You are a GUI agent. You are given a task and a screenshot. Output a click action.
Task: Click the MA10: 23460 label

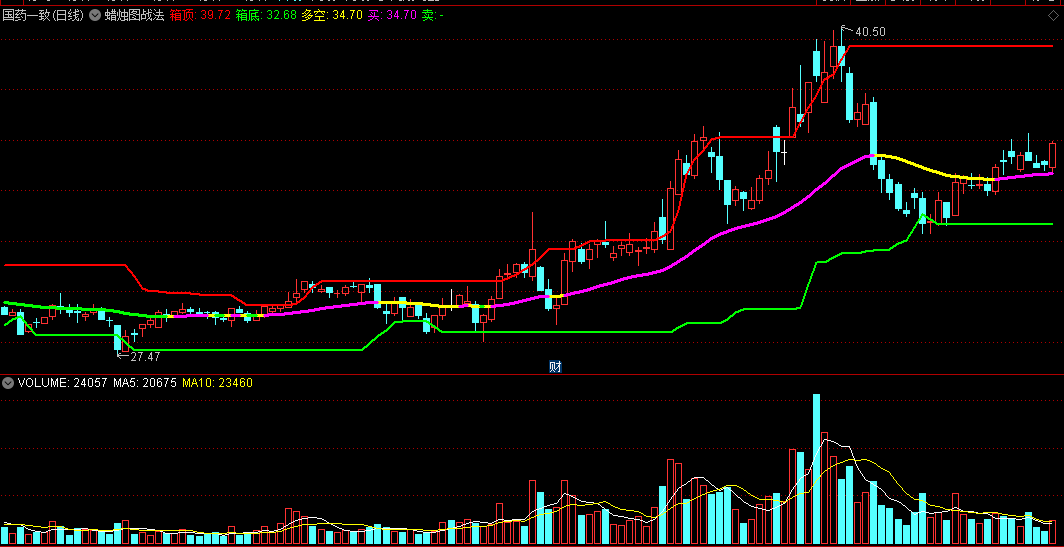coord(217,383)
